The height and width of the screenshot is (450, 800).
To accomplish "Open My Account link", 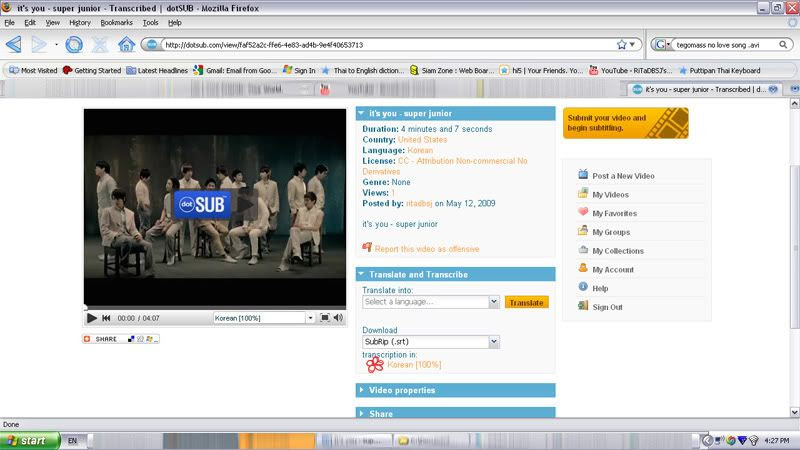I will click(613, 270).
